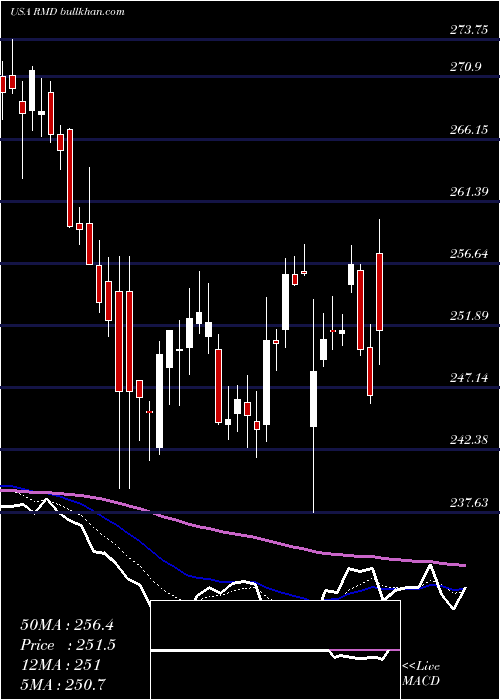Click the 247.14 price level label
Screen dimensions: 500x700
click(x=469, y=378)
